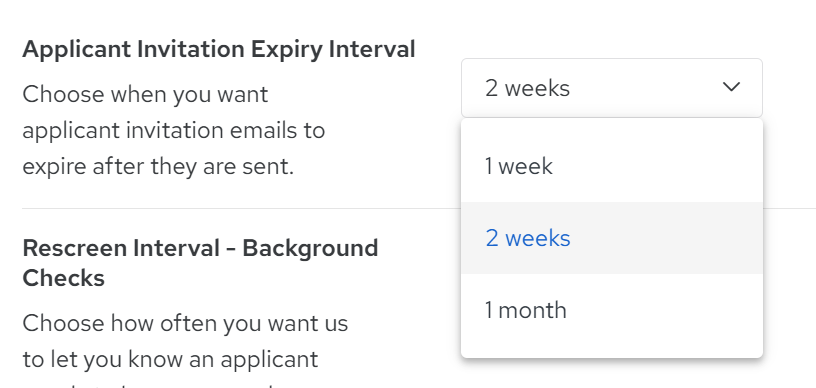Click the 'Choose when you want' text line
This screenshot has height=388, width=816.
click(145, 95)
